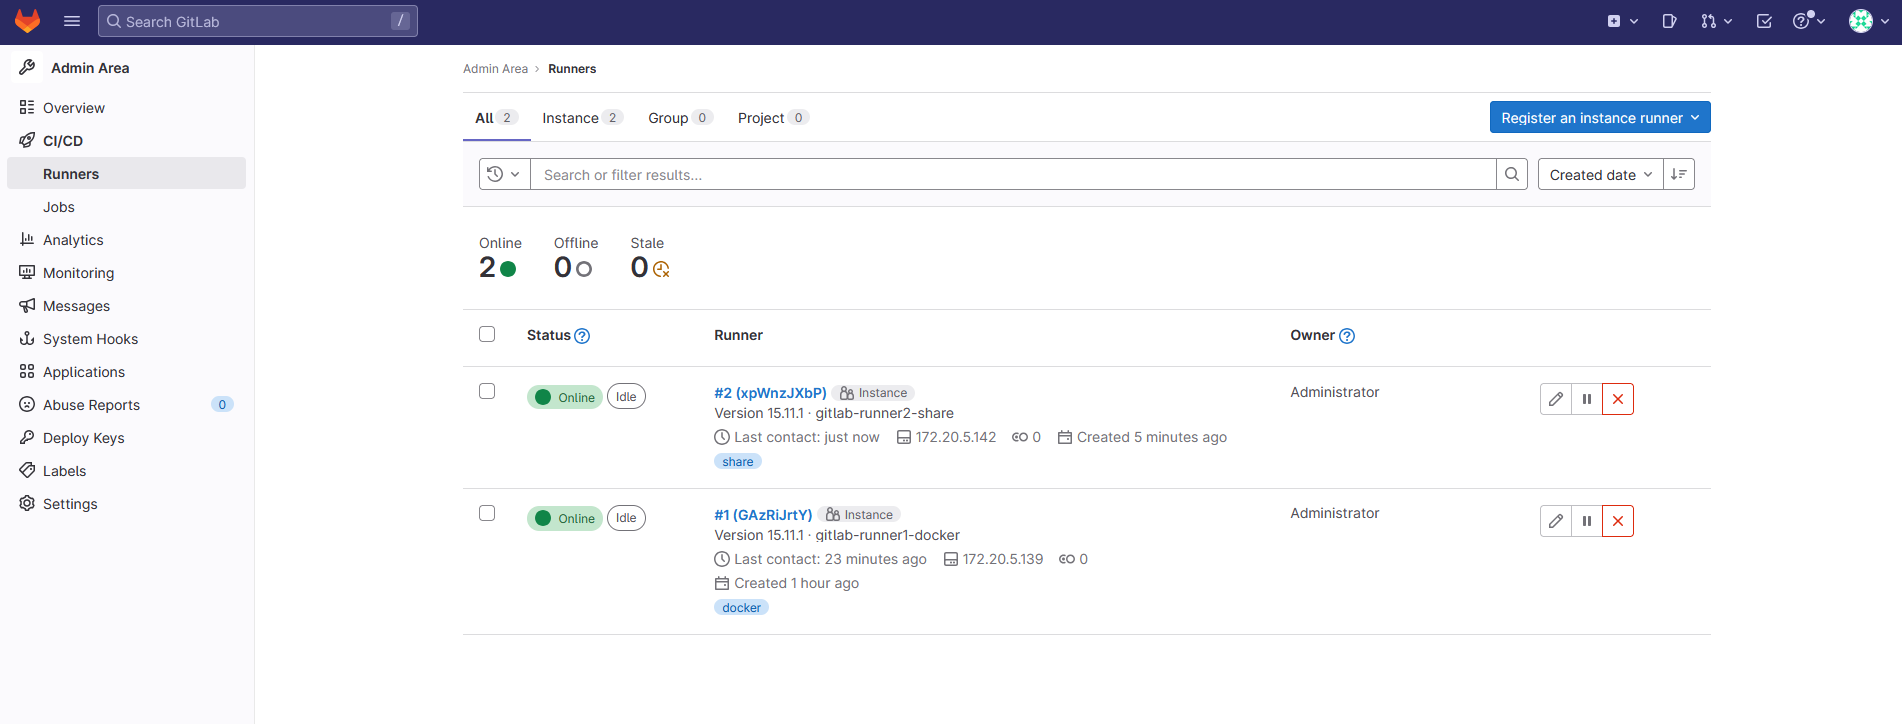Open Jobs in the sidebar
The height and width of the screenshot is (724, 1902).
click(59, 207)
